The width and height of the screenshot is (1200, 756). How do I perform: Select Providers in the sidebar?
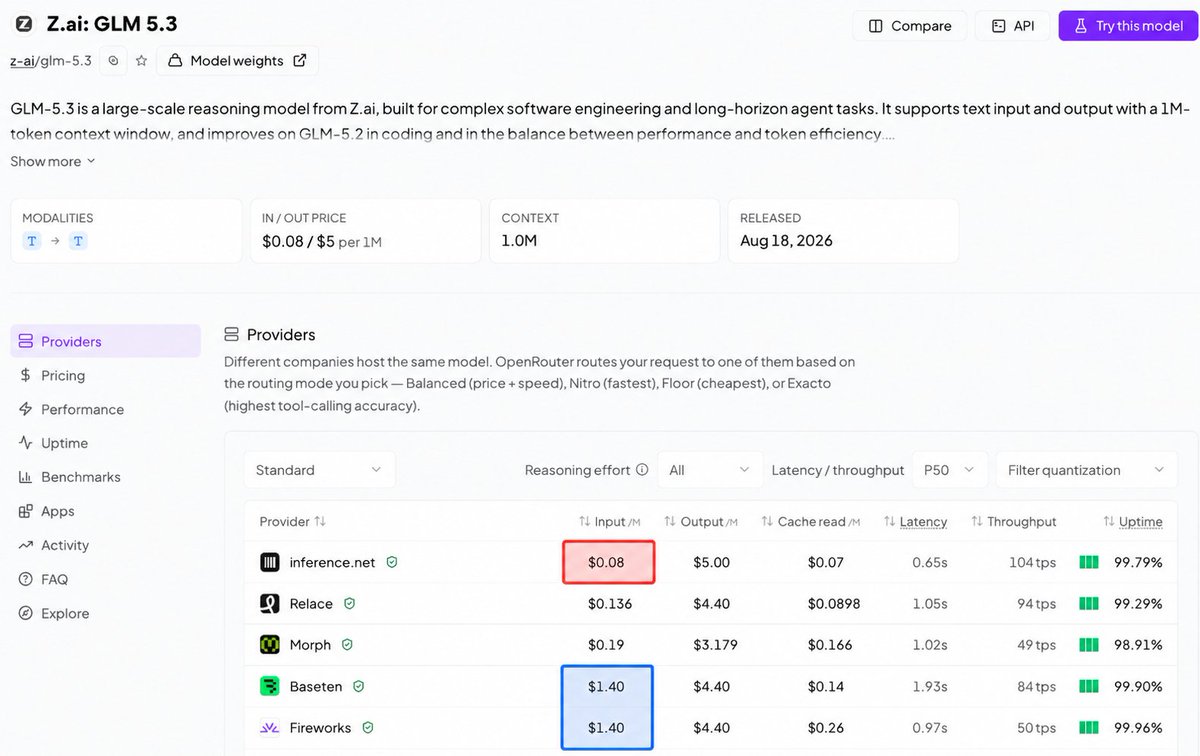[105, 341]
